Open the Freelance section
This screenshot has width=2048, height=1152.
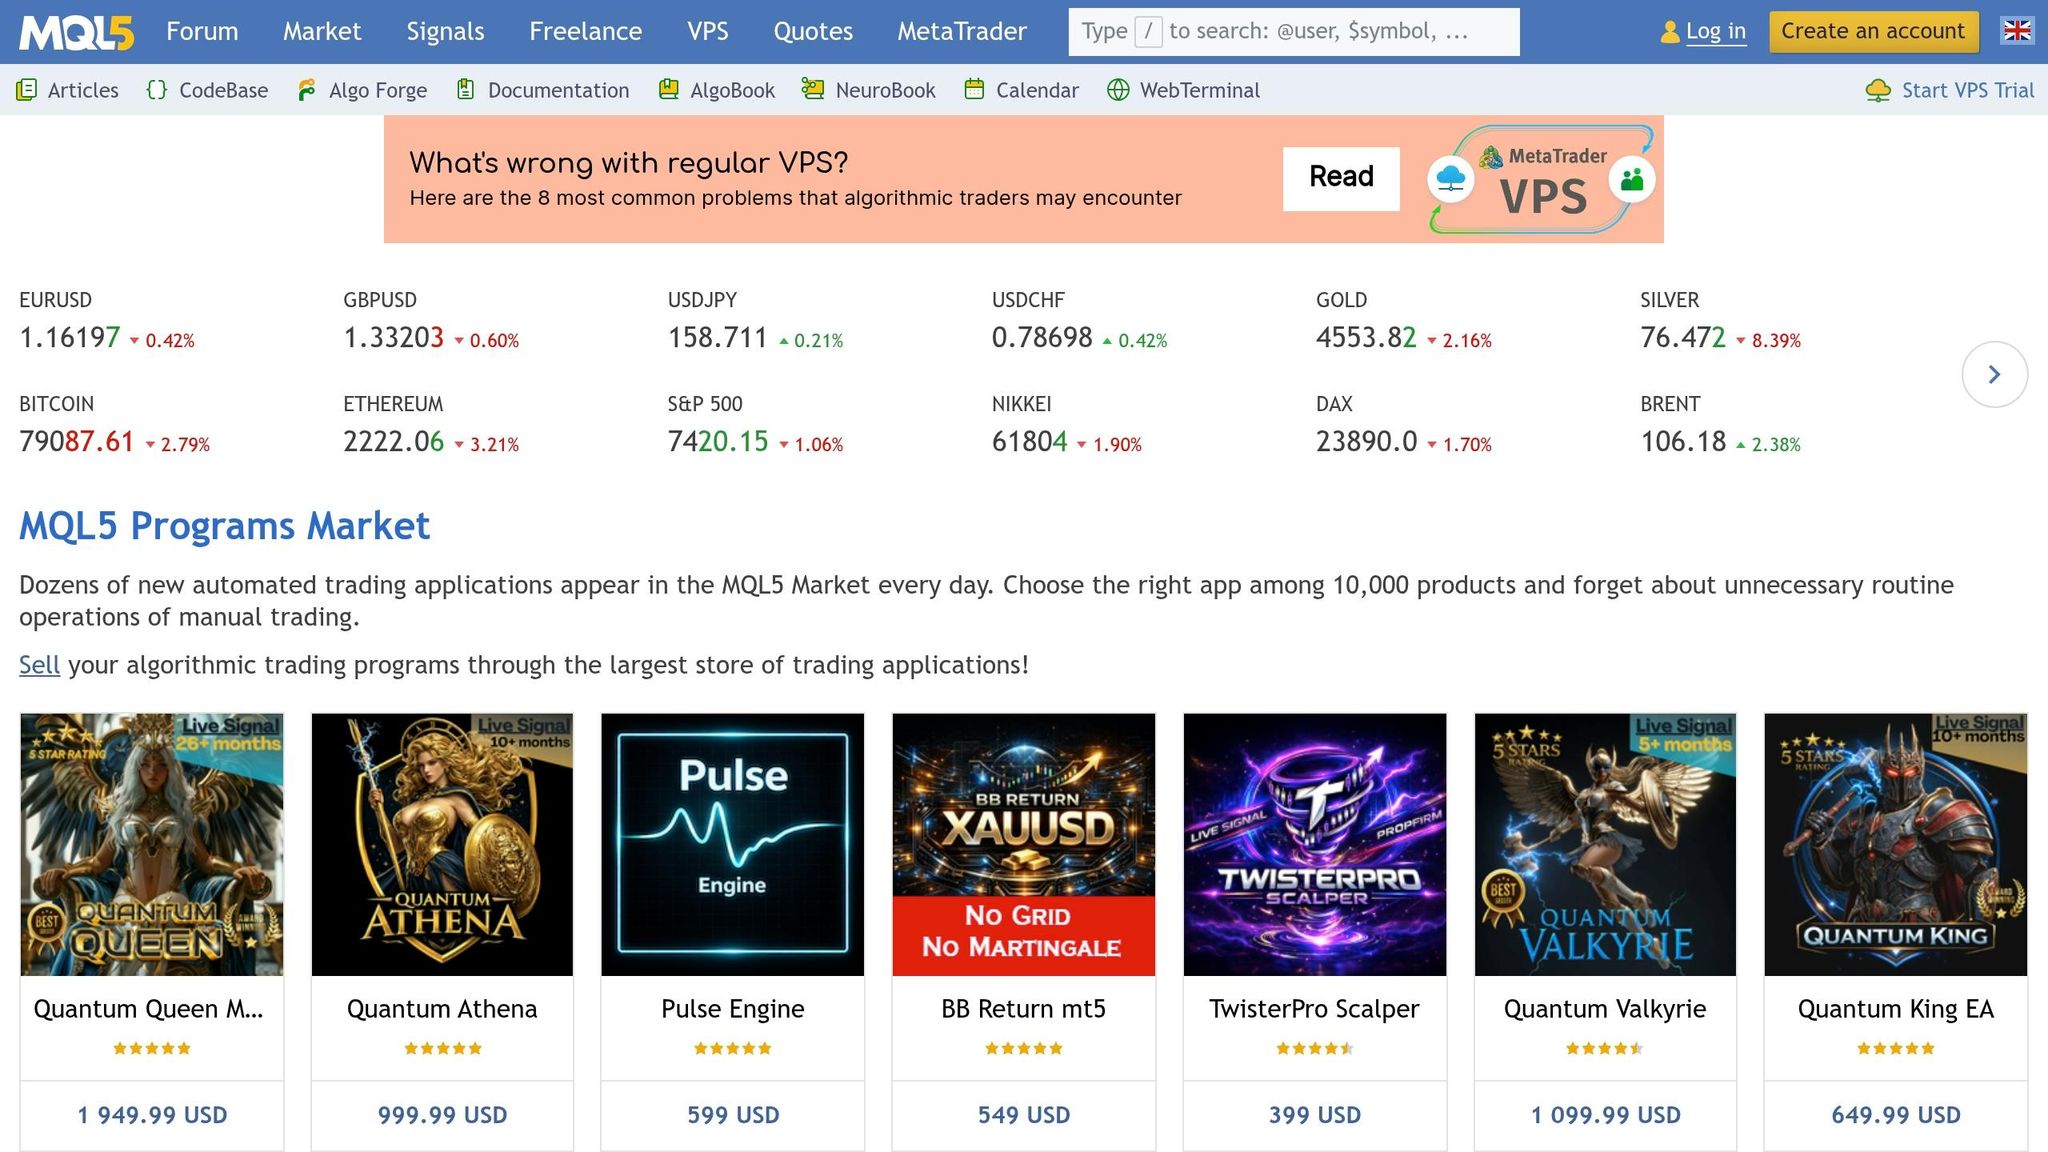(x=585, y=32)
